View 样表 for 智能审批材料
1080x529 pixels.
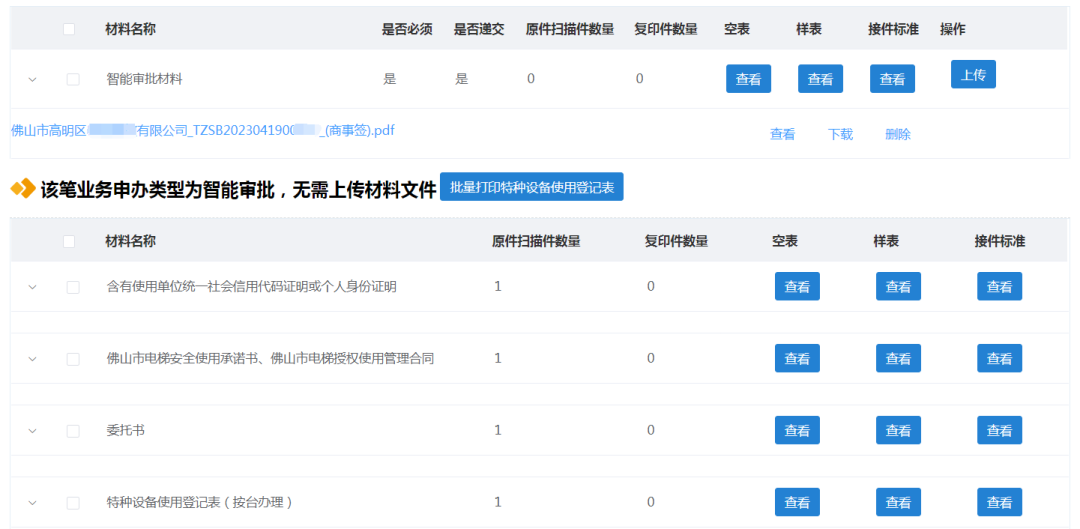click(820, 79)
